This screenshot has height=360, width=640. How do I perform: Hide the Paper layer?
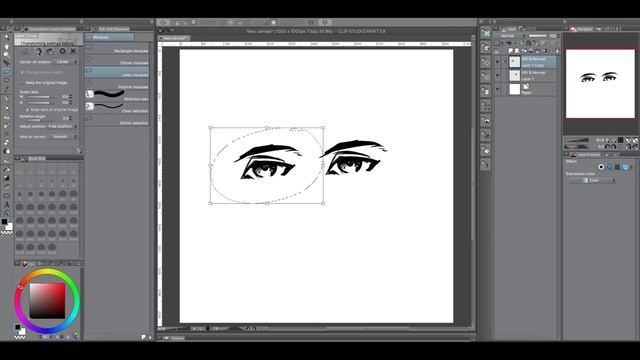point(498,89)
